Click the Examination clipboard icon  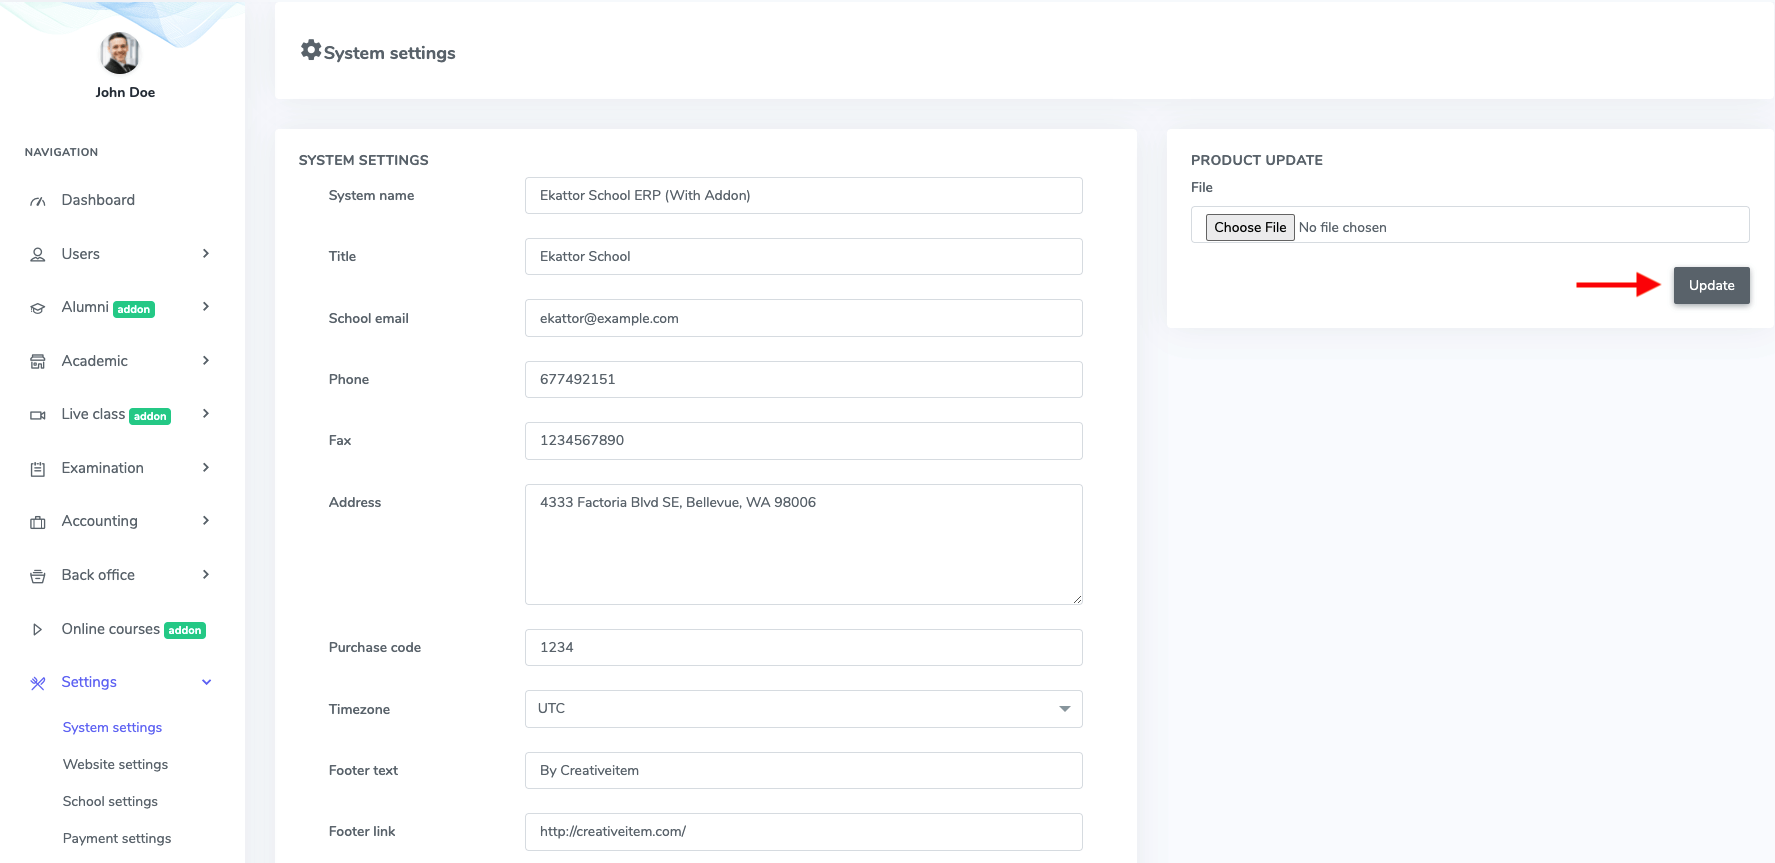[x=38, y=469]
